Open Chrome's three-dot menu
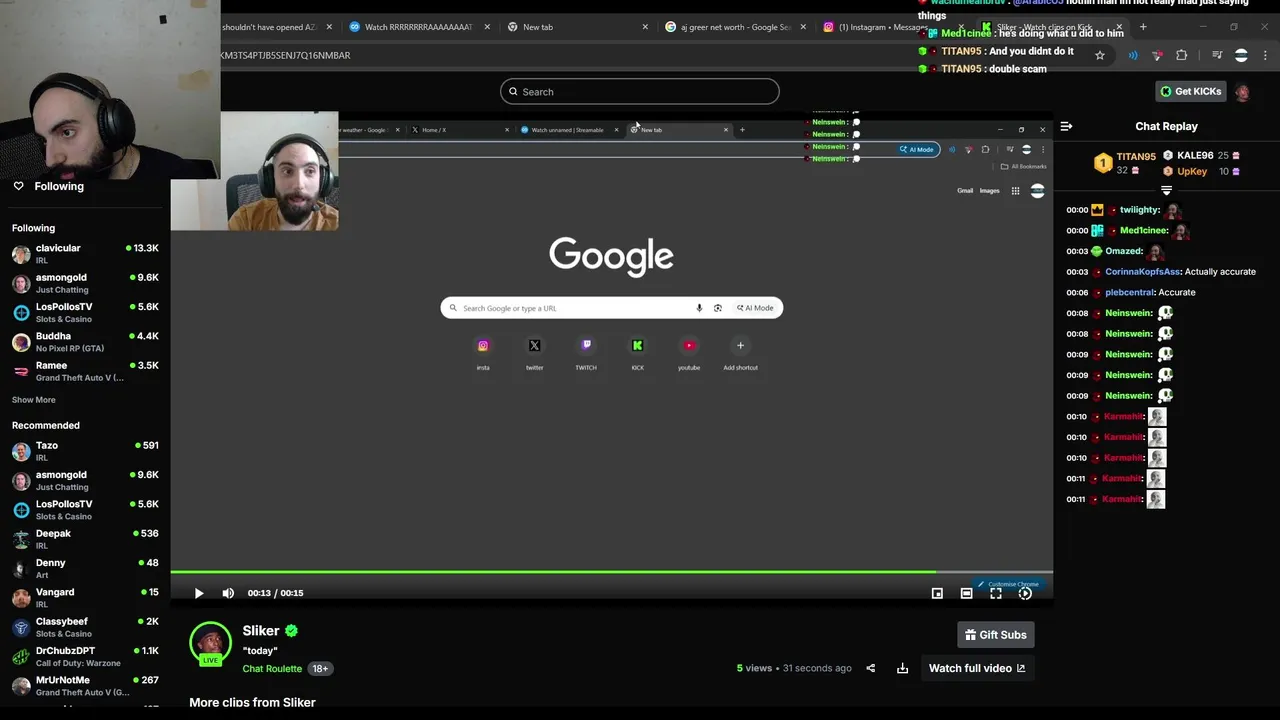The height and width of the screenshot is (720, 1280). click(x=1265, y=55)
